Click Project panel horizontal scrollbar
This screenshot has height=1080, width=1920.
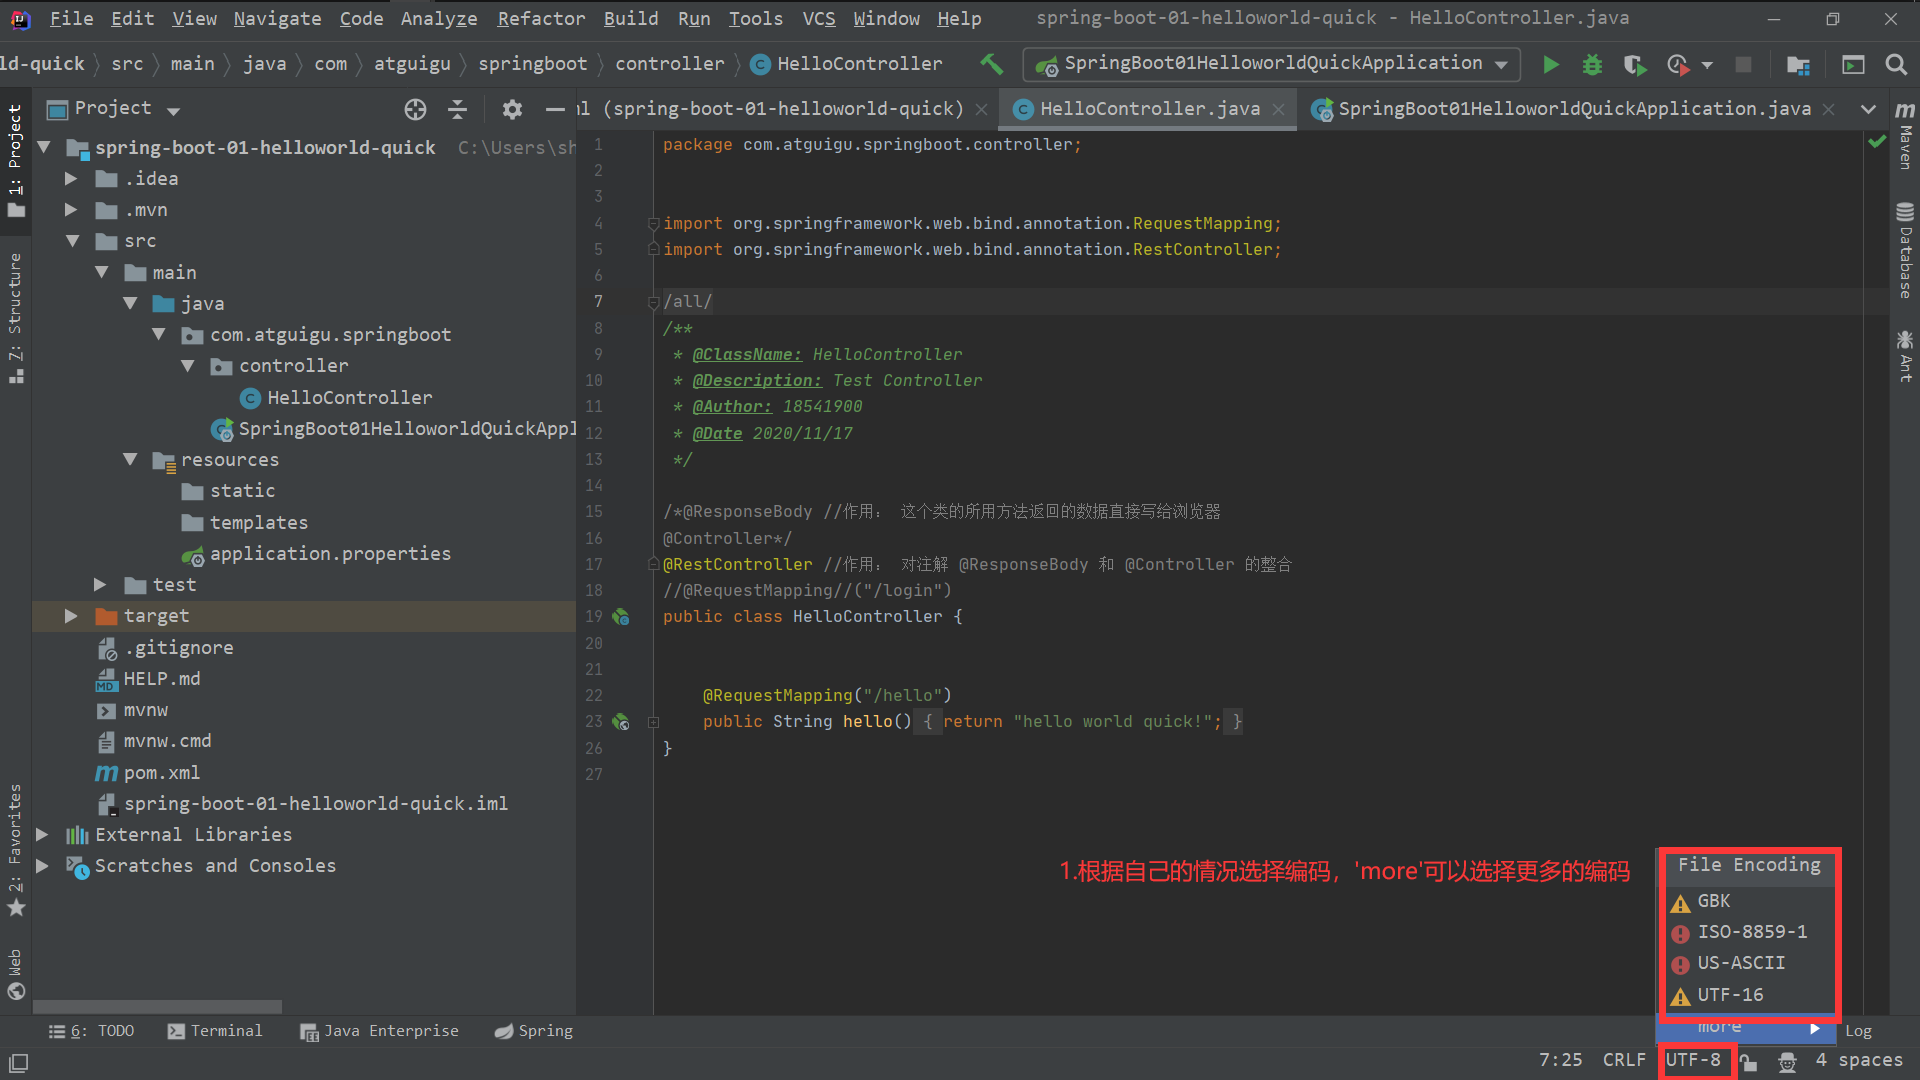click(x=157, y=1006)
